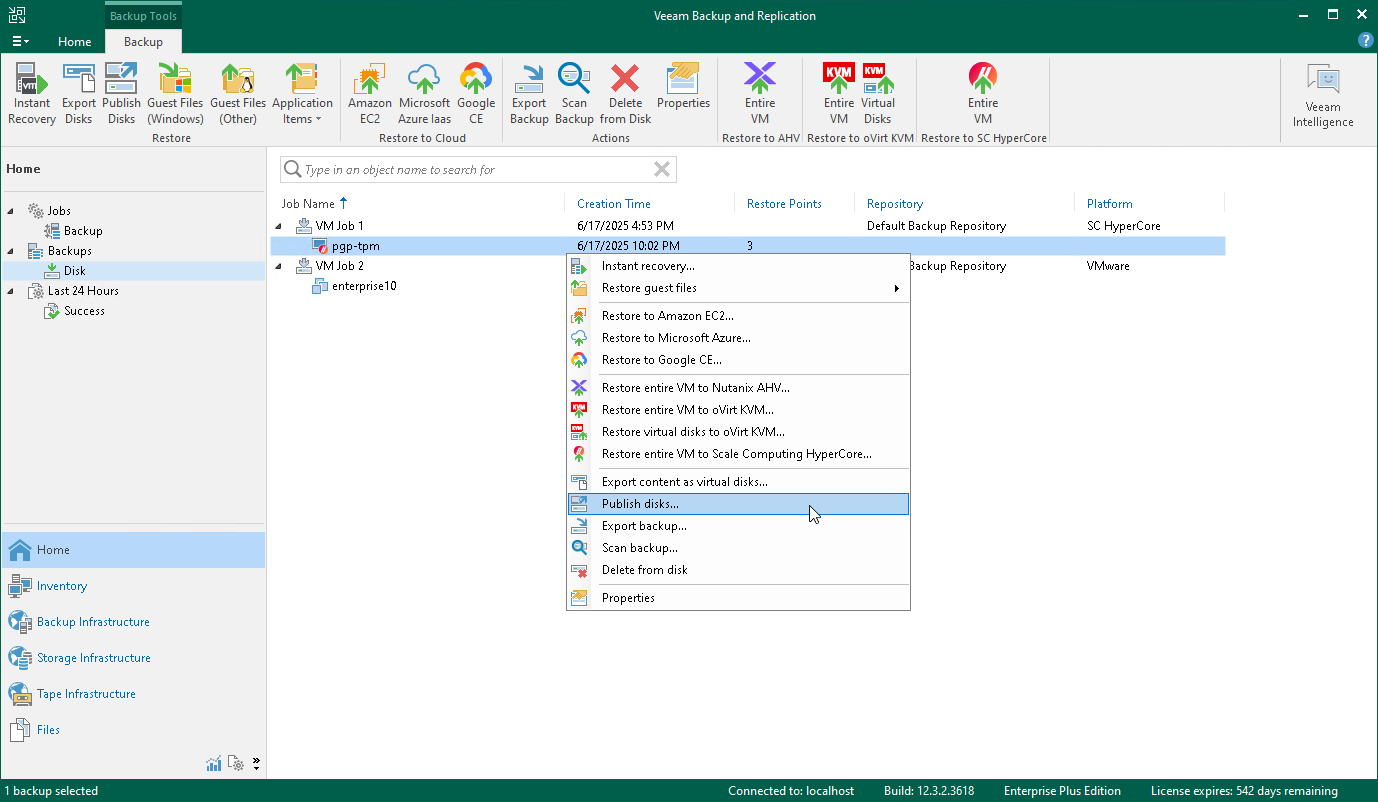Viewport: 1378px width, 802px height.
Task: Open backup Properties from the ribbon
Action: 683,86
